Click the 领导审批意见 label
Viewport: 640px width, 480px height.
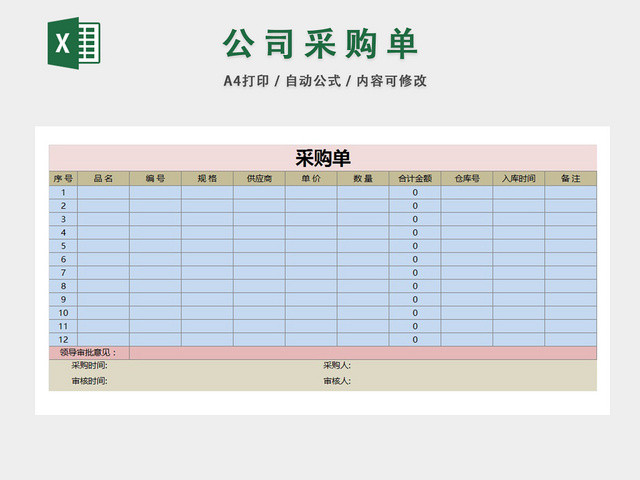pos(88,353)
